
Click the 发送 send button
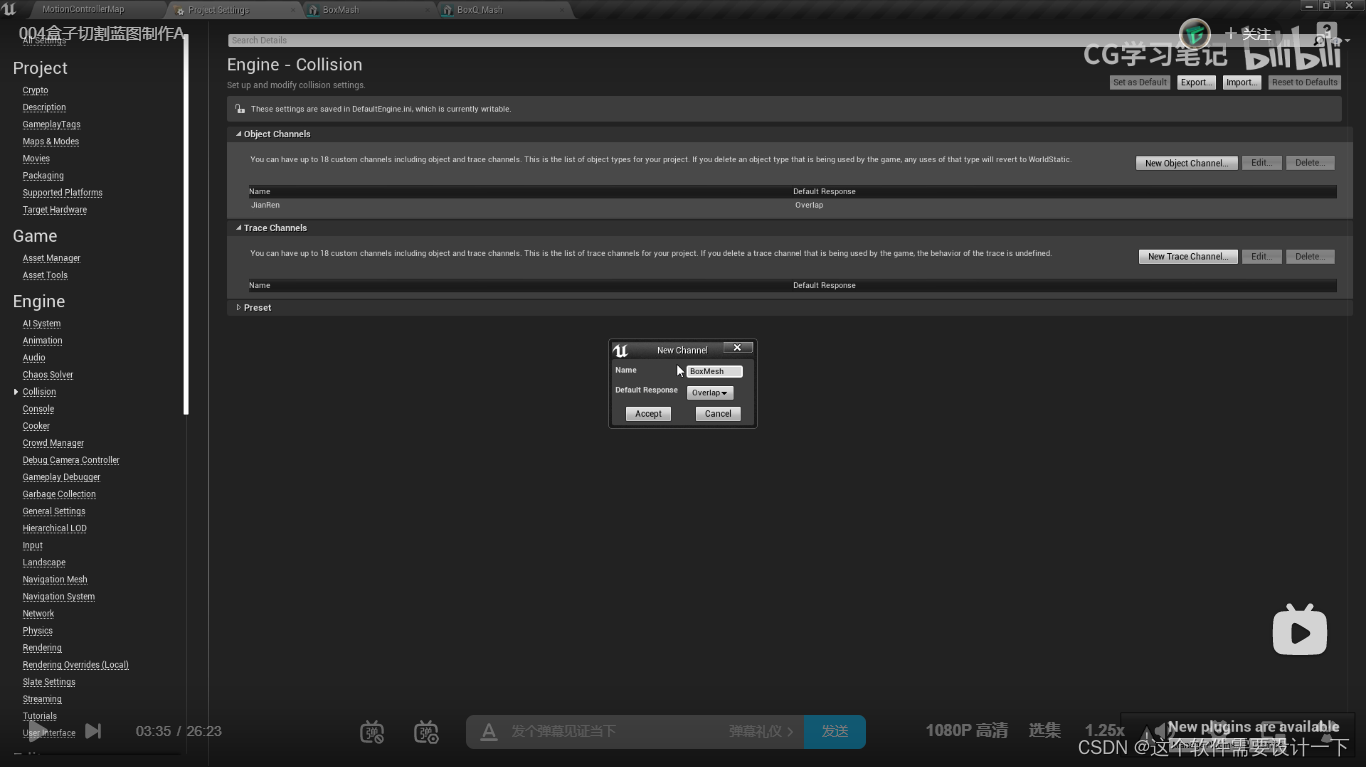point(835,732)
